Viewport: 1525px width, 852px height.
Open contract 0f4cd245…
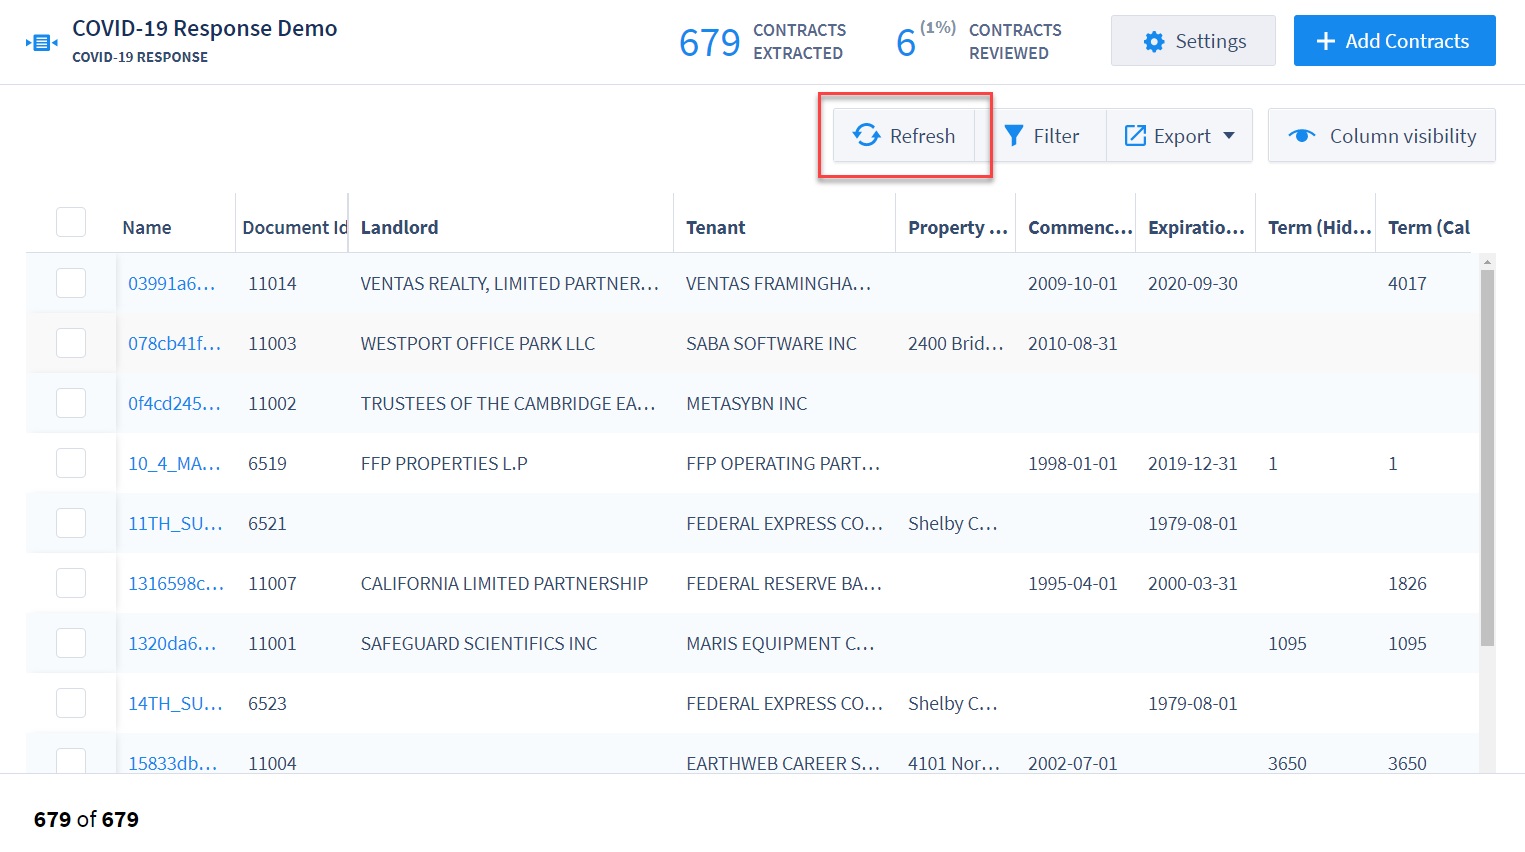[x=175, y=403]
